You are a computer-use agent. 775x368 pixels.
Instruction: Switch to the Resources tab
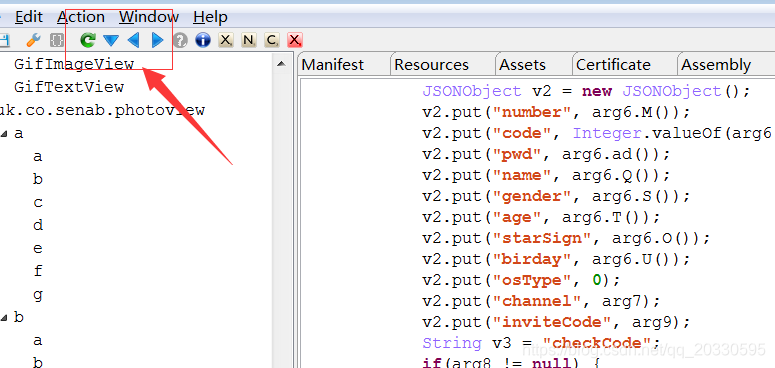click(x=431, y=65)
